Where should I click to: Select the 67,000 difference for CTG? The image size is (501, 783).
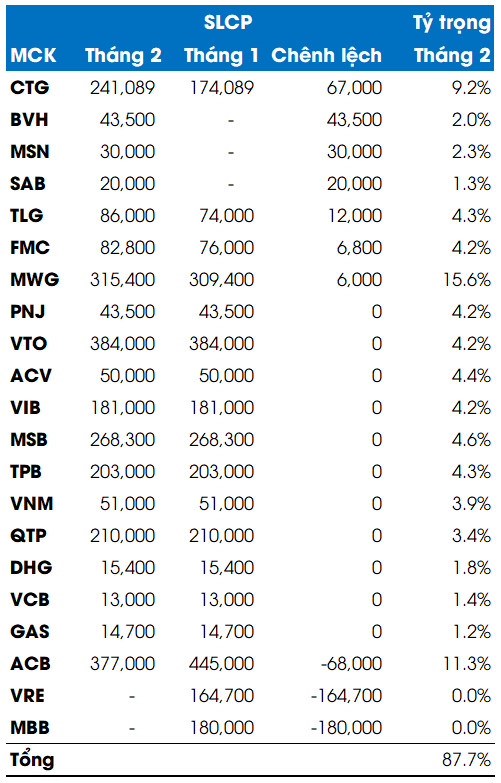point(354,88)
